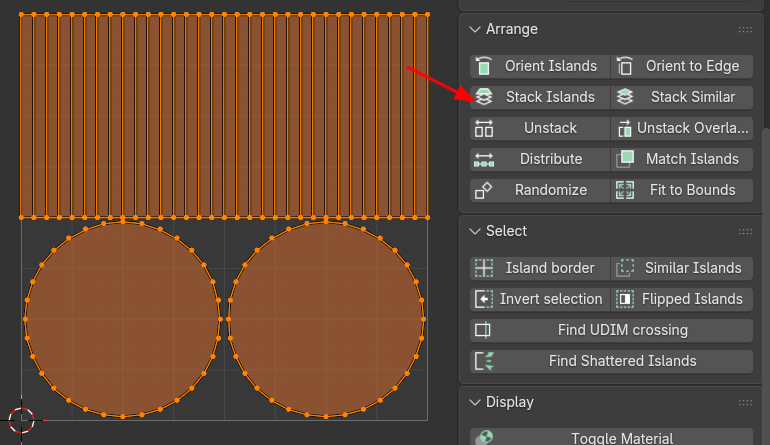The width and height of the screenshot is (770, 445).
Task: Click the Match Islands icon
Action: tap(625, 159)
